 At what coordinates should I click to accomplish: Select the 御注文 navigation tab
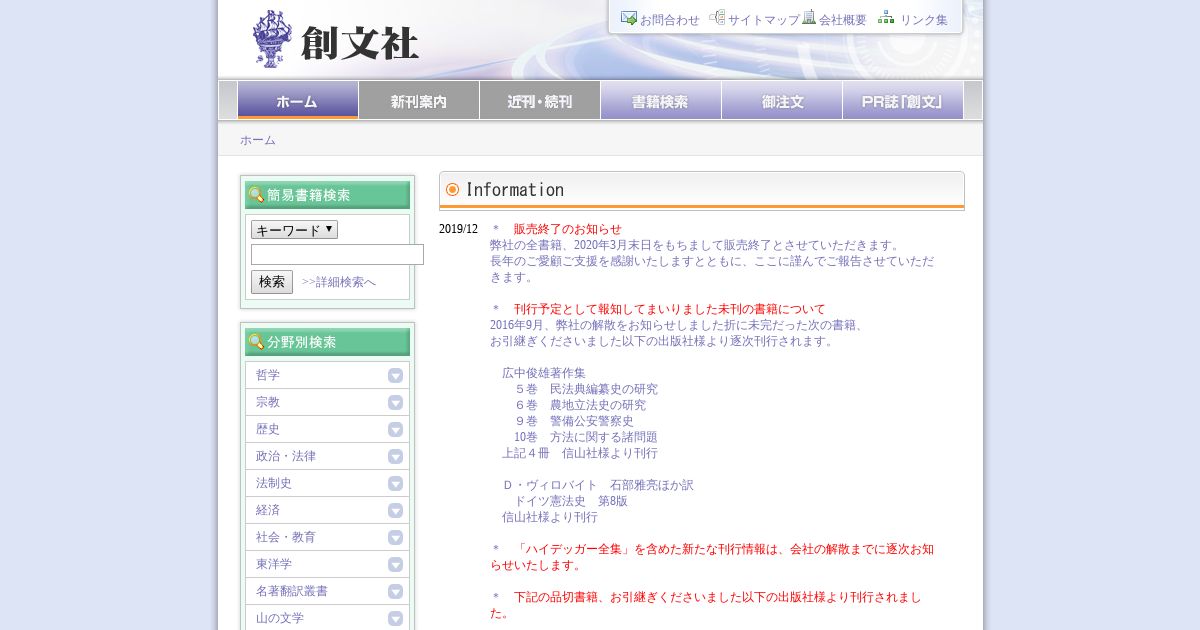(x=782, y=100)
